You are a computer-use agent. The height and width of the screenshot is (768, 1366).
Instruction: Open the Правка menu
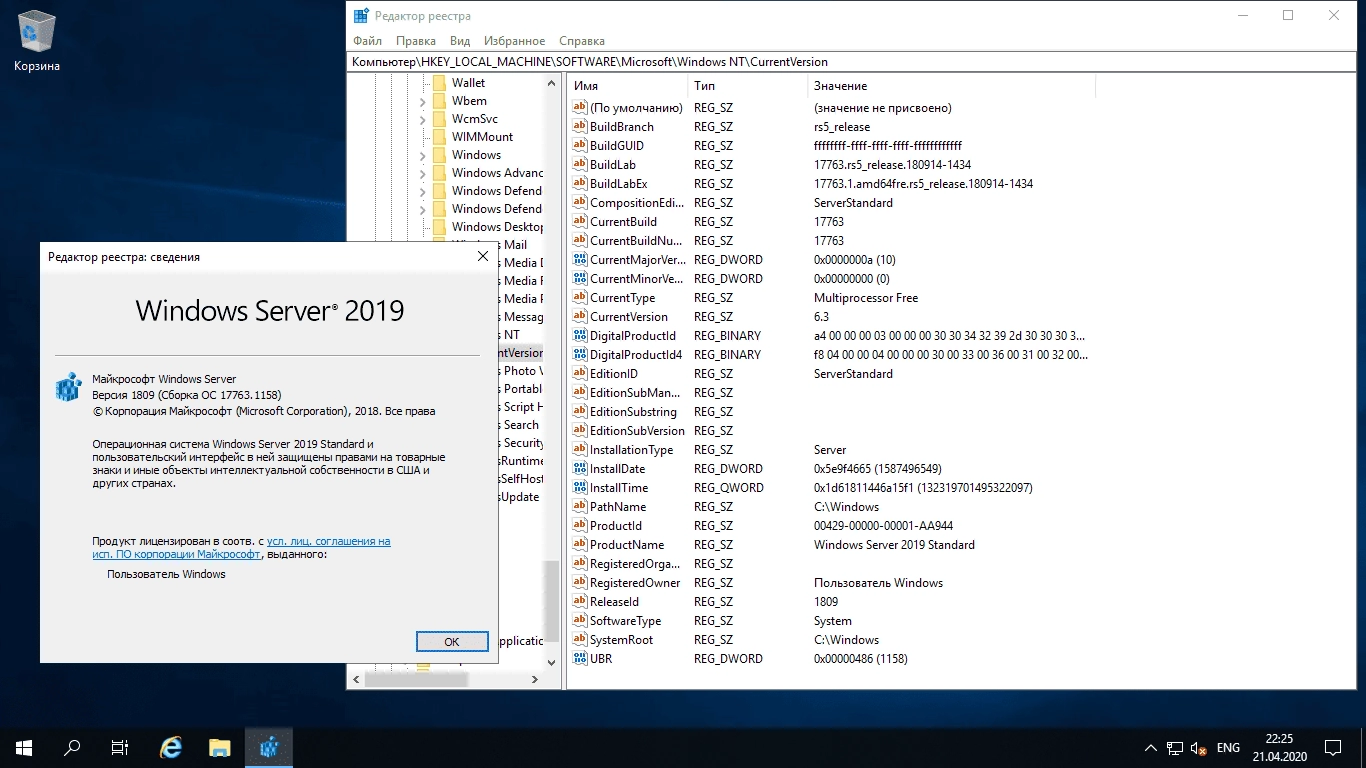[x=416, y=41]
